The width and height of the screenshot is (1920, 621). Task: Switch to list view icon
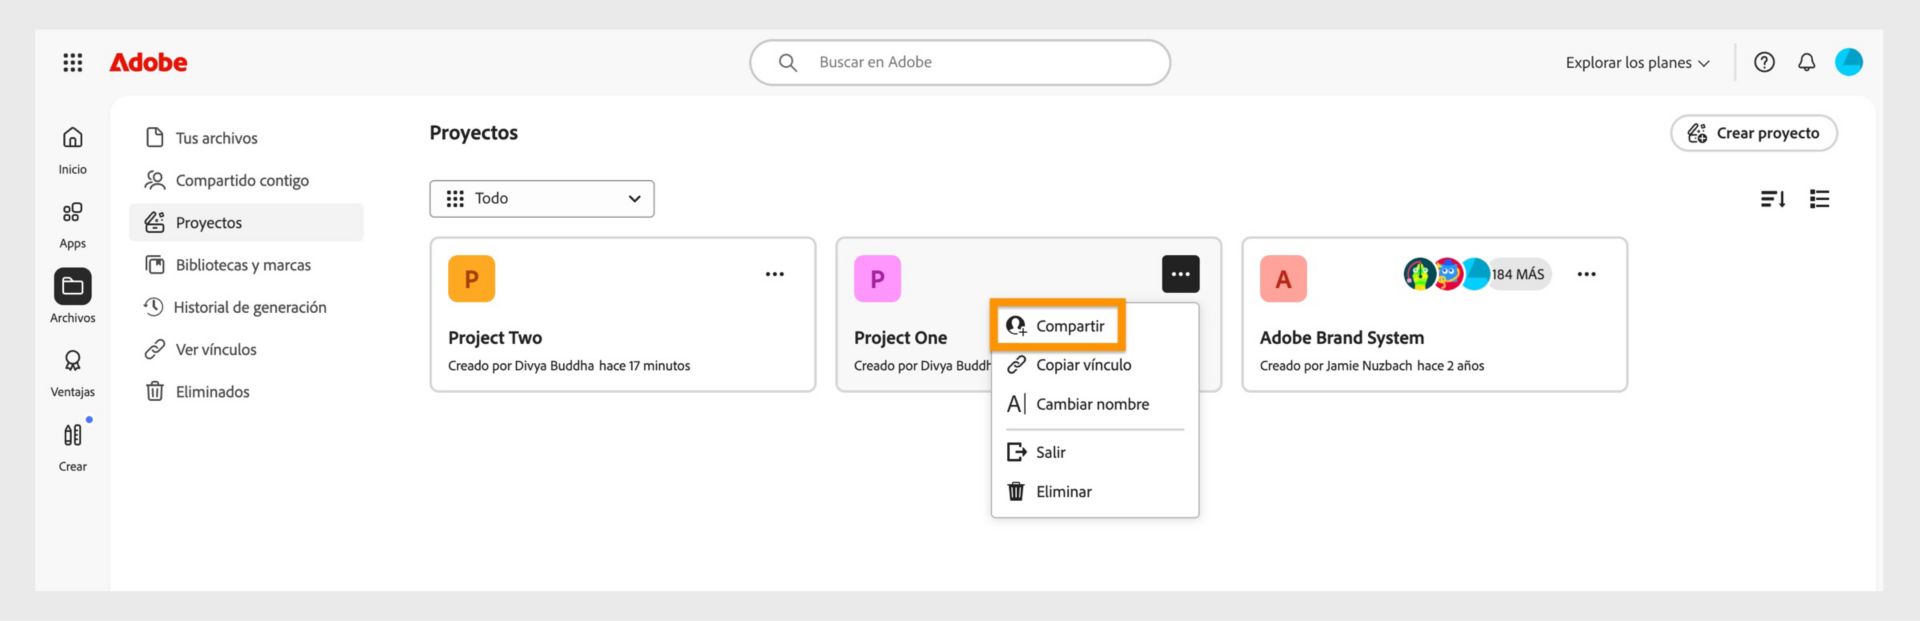(x=1820, y=199)
